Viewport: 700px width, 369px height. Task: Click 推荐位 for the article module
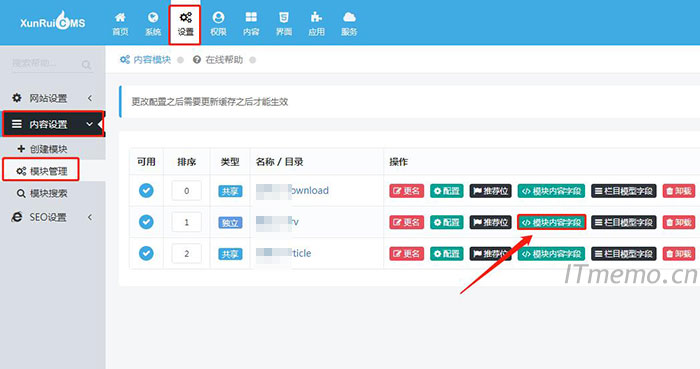point(491,254)
